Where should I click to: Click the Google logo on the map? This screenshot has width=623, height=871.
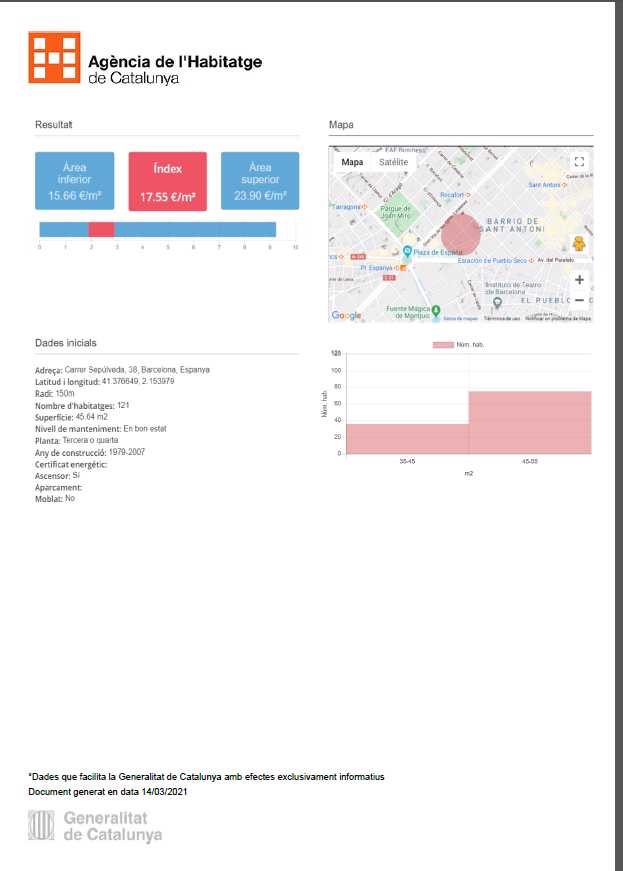[346, 315]
